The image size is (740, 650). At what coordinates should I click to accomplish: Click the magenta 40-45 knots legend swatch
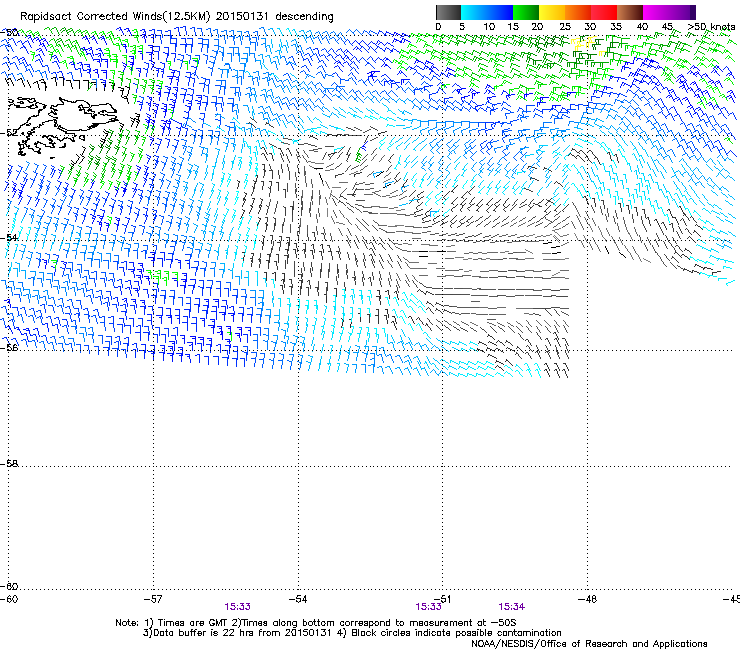click(x=656, y=12)
